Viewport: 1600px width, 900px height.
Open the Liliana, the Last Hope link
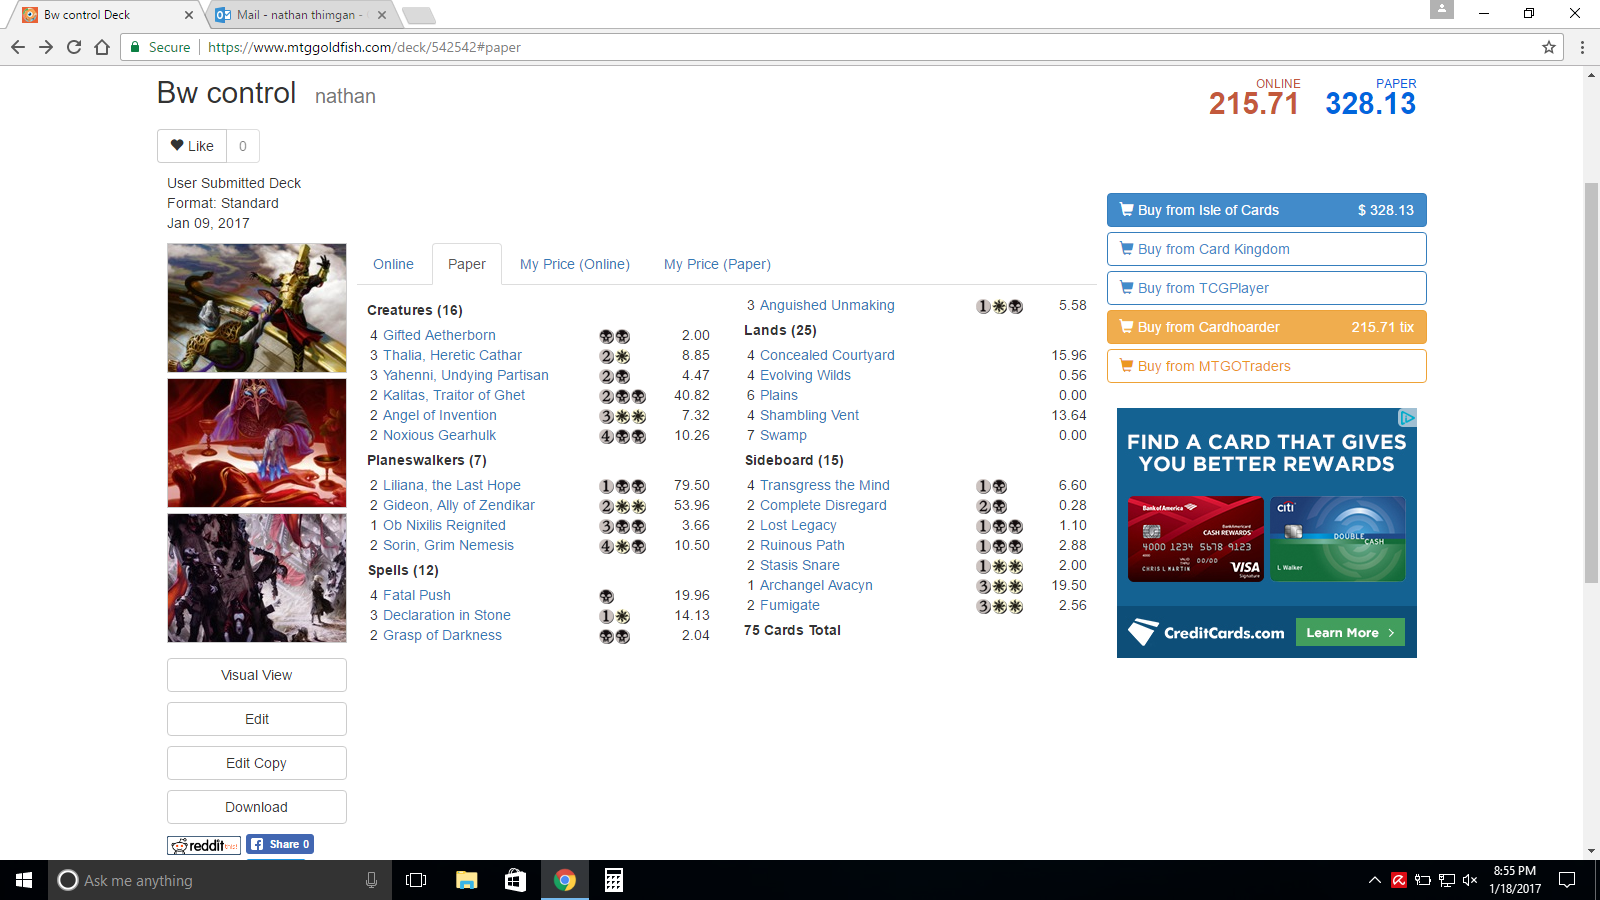tap(451, 485)
